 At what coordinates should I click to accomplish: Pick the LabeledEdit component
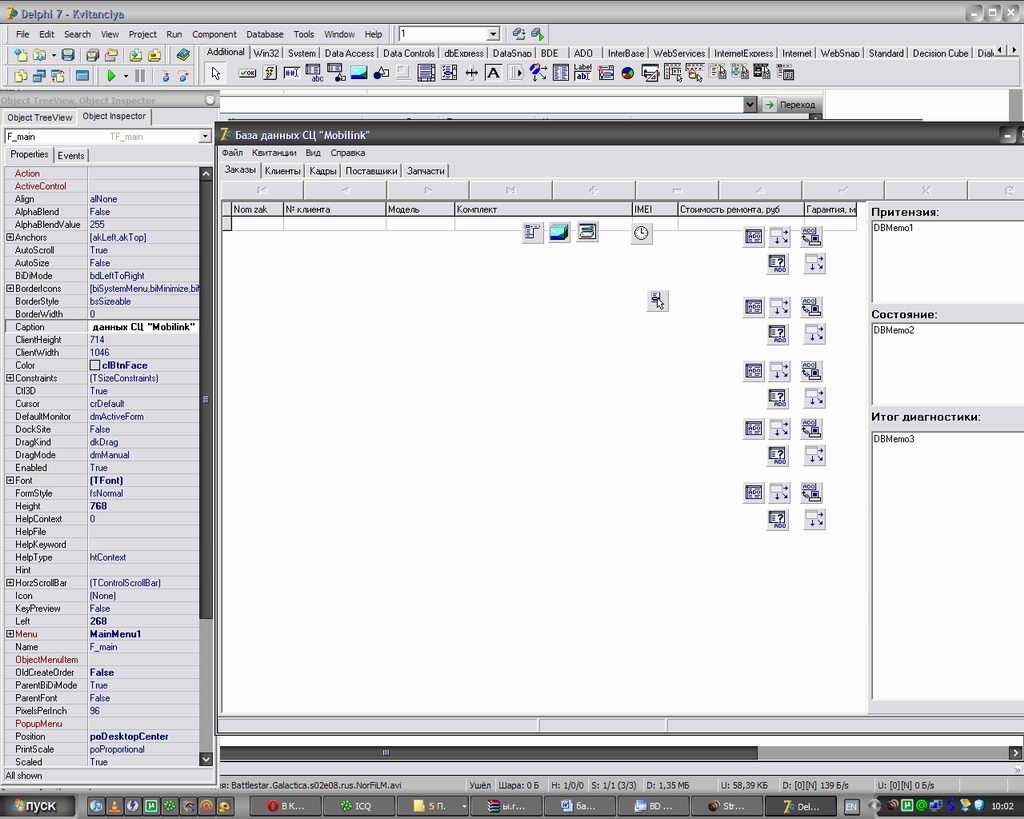click(583, 73)
